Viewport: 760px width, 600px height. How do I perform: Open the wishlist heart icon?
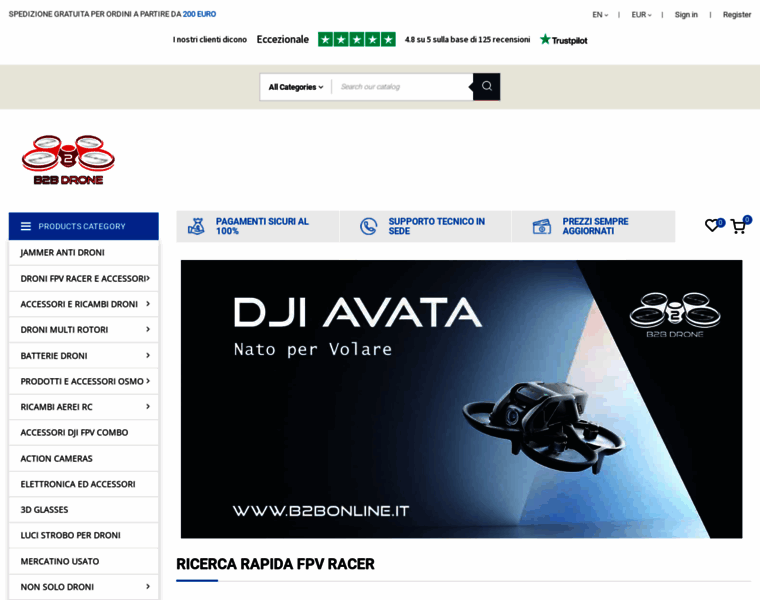pyautogui.click(x=712, y=226)
